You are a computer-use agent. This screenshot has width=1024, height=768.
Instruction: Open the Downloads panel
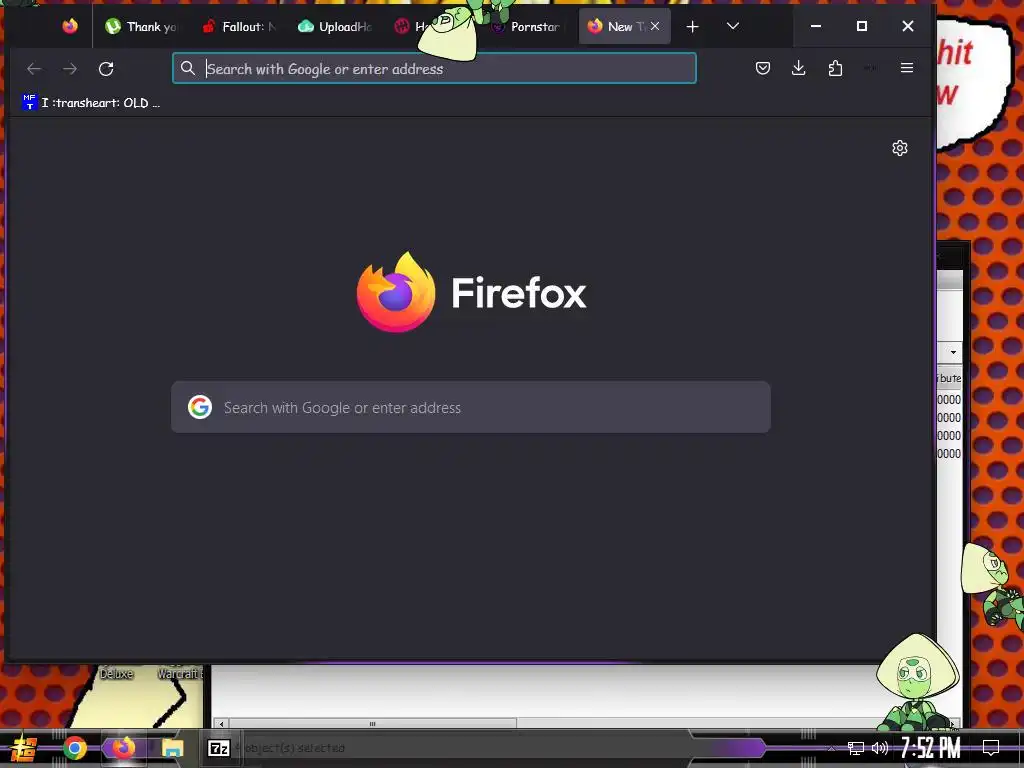[798, 68]
